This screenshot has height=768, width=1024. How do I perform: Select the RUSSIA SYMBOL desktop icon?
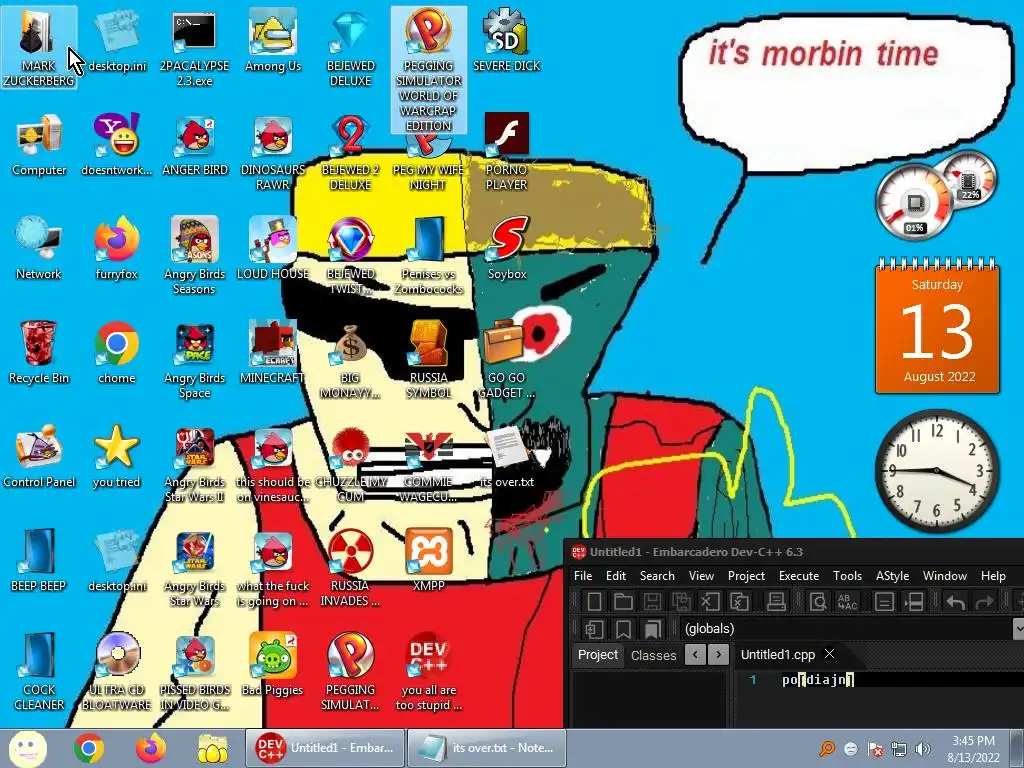click(x=428, y=360)
